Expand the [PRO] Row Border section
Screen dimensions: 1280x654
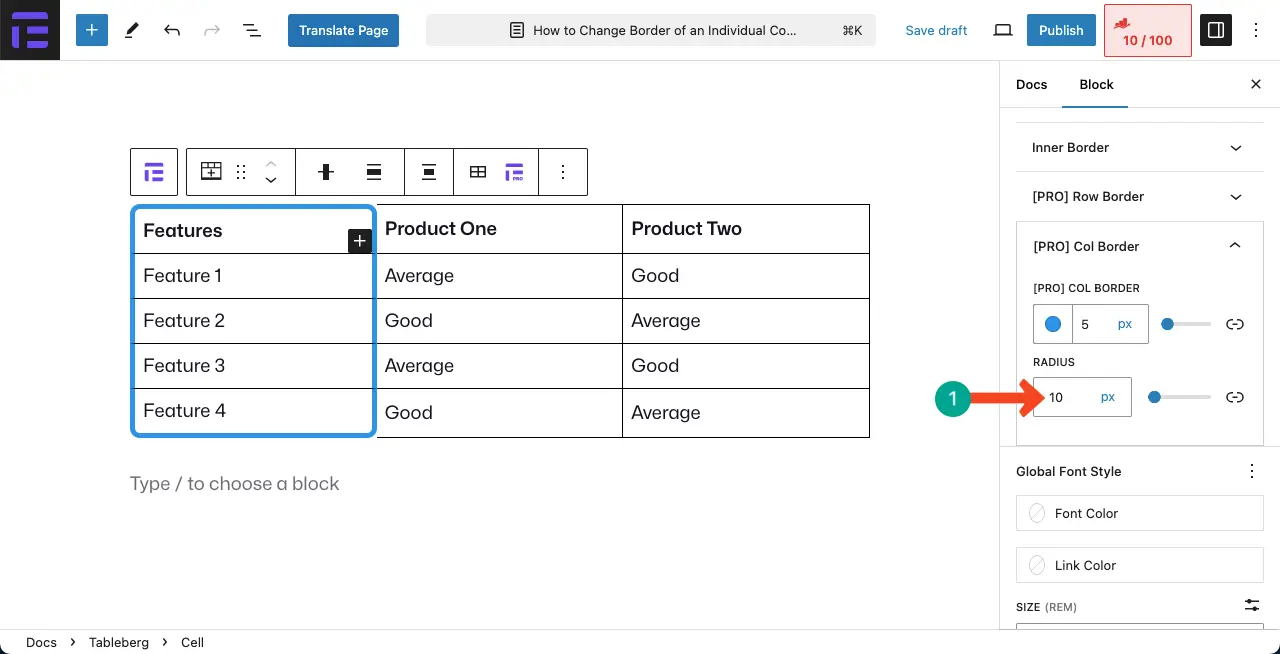pos(1139,196)
